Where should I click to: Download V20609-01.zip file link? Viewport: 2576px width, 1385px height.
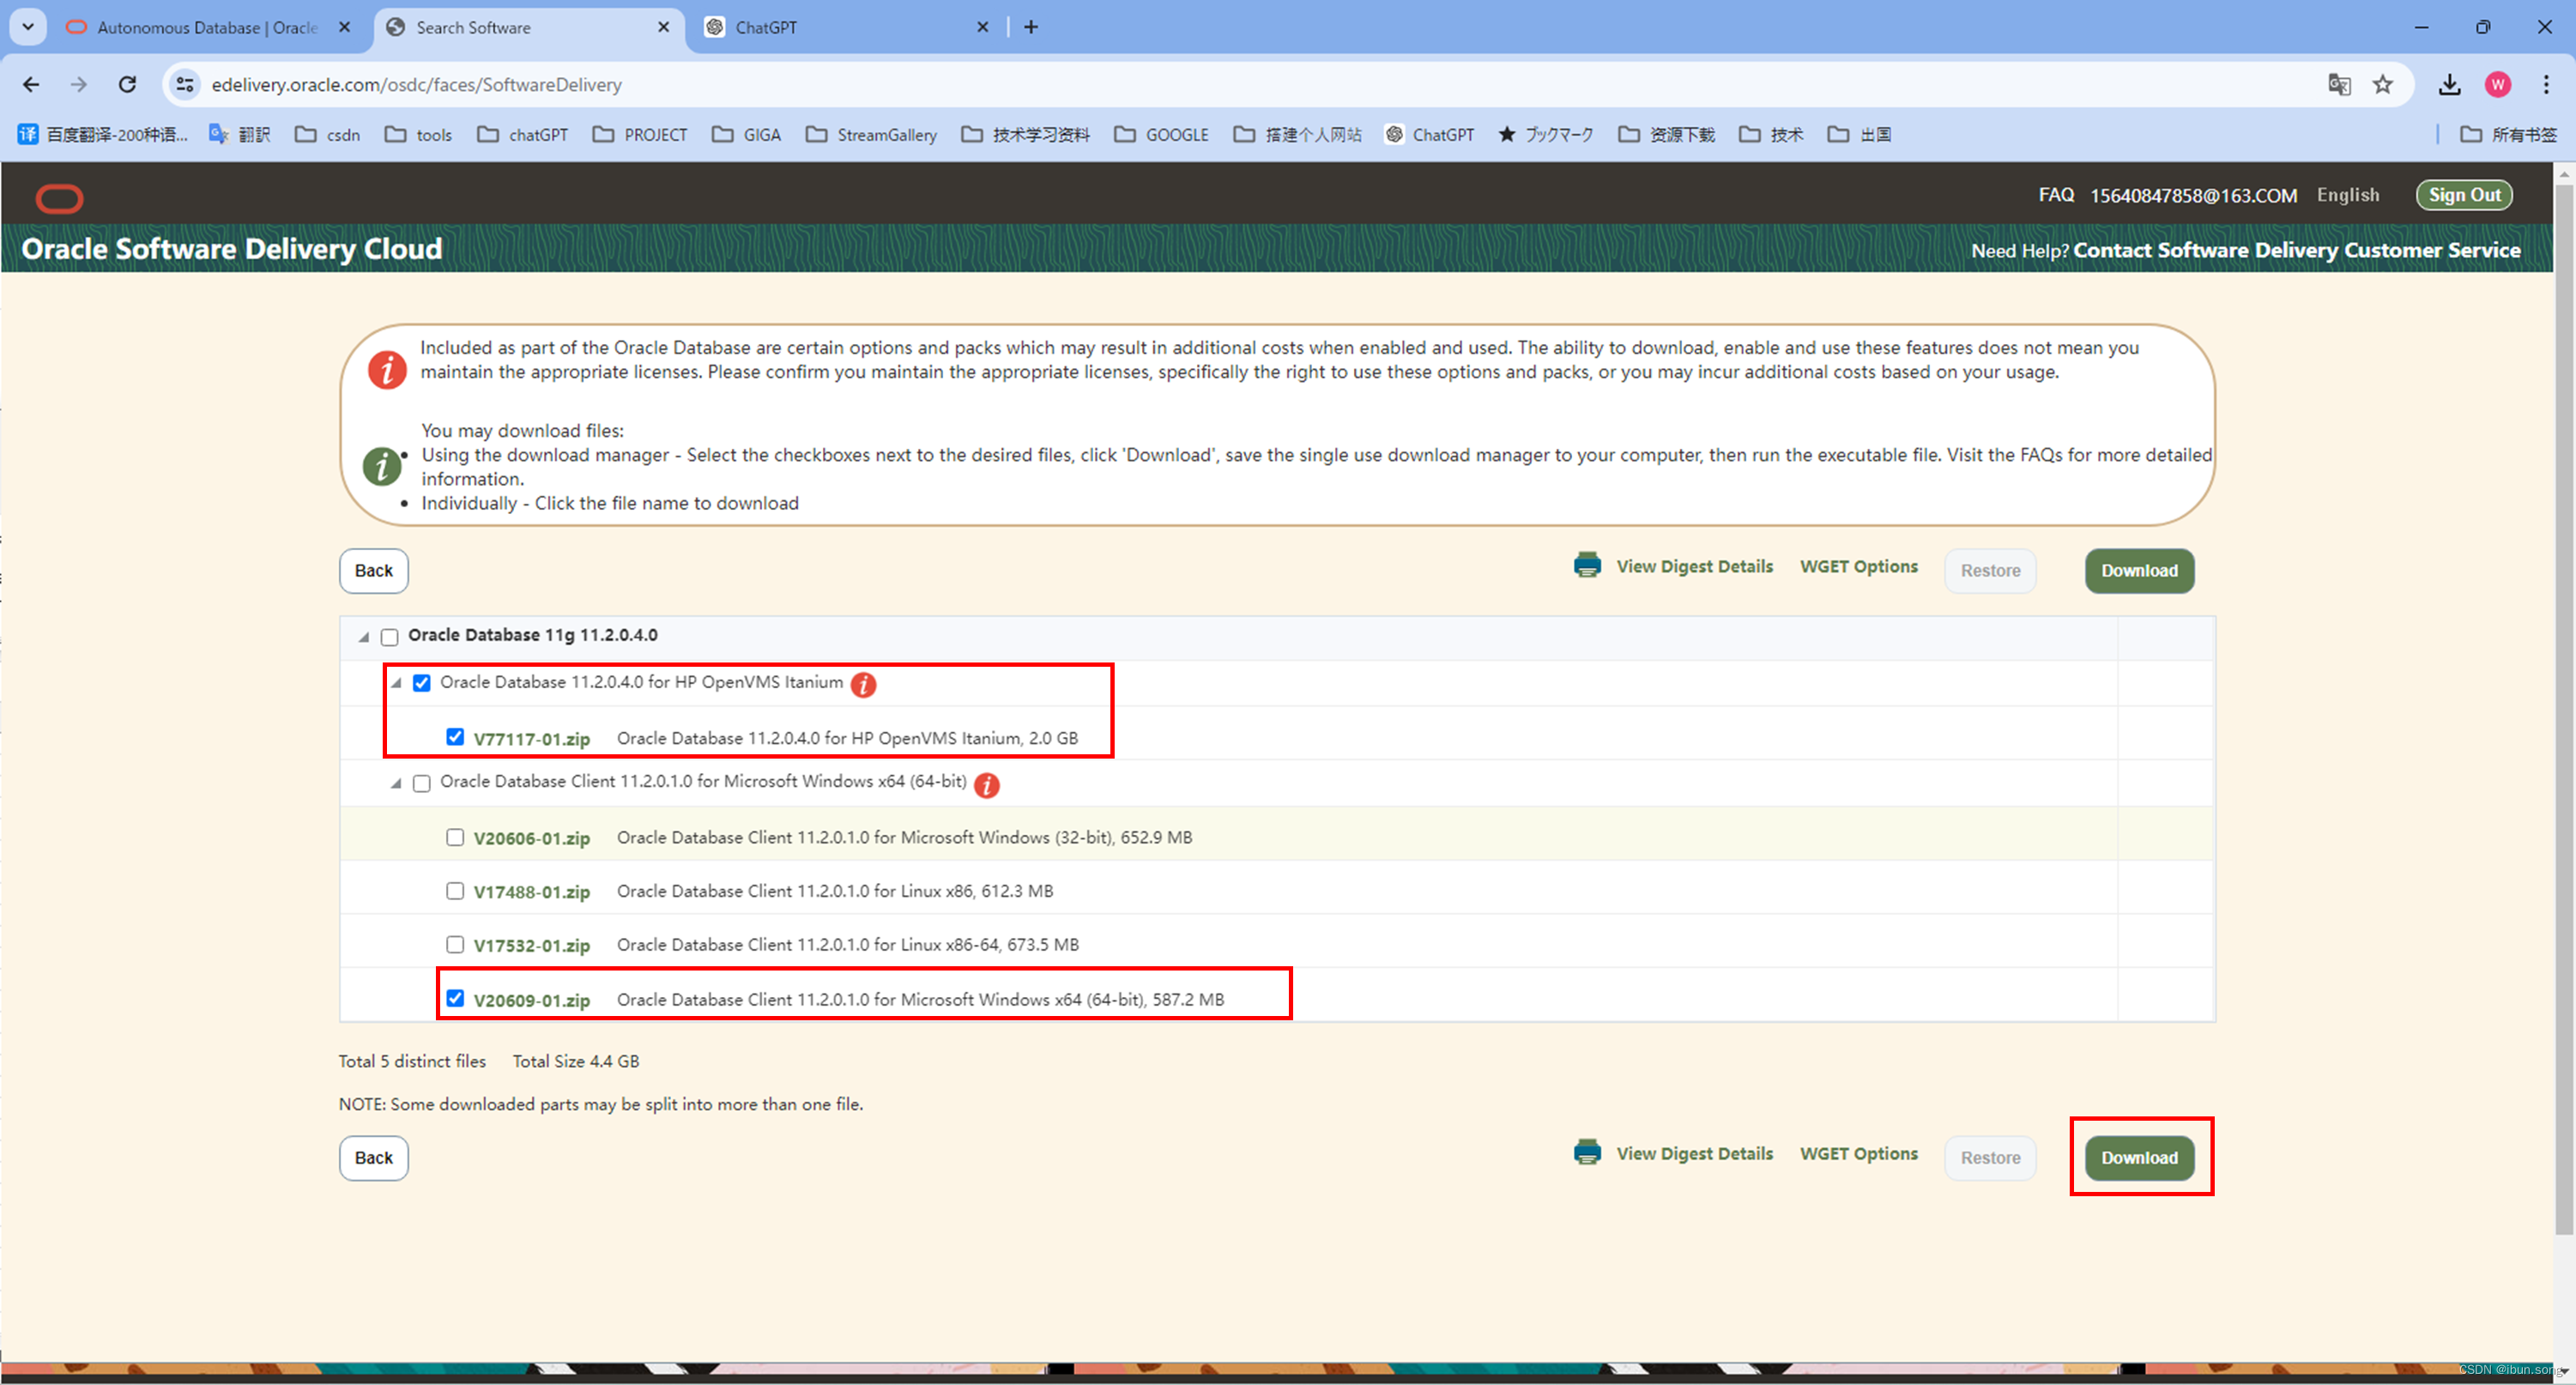[532, 1000]
